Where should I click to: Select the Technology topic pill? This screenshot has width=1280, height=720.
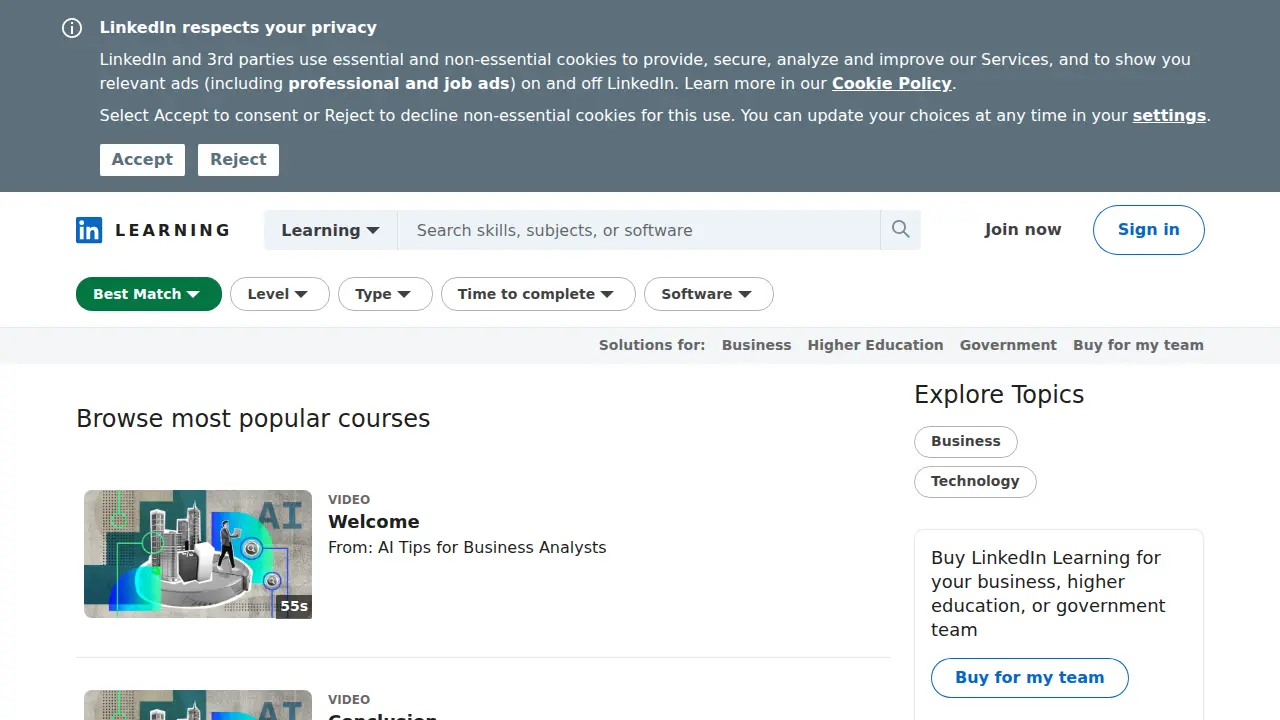click(x=975, y=481)
